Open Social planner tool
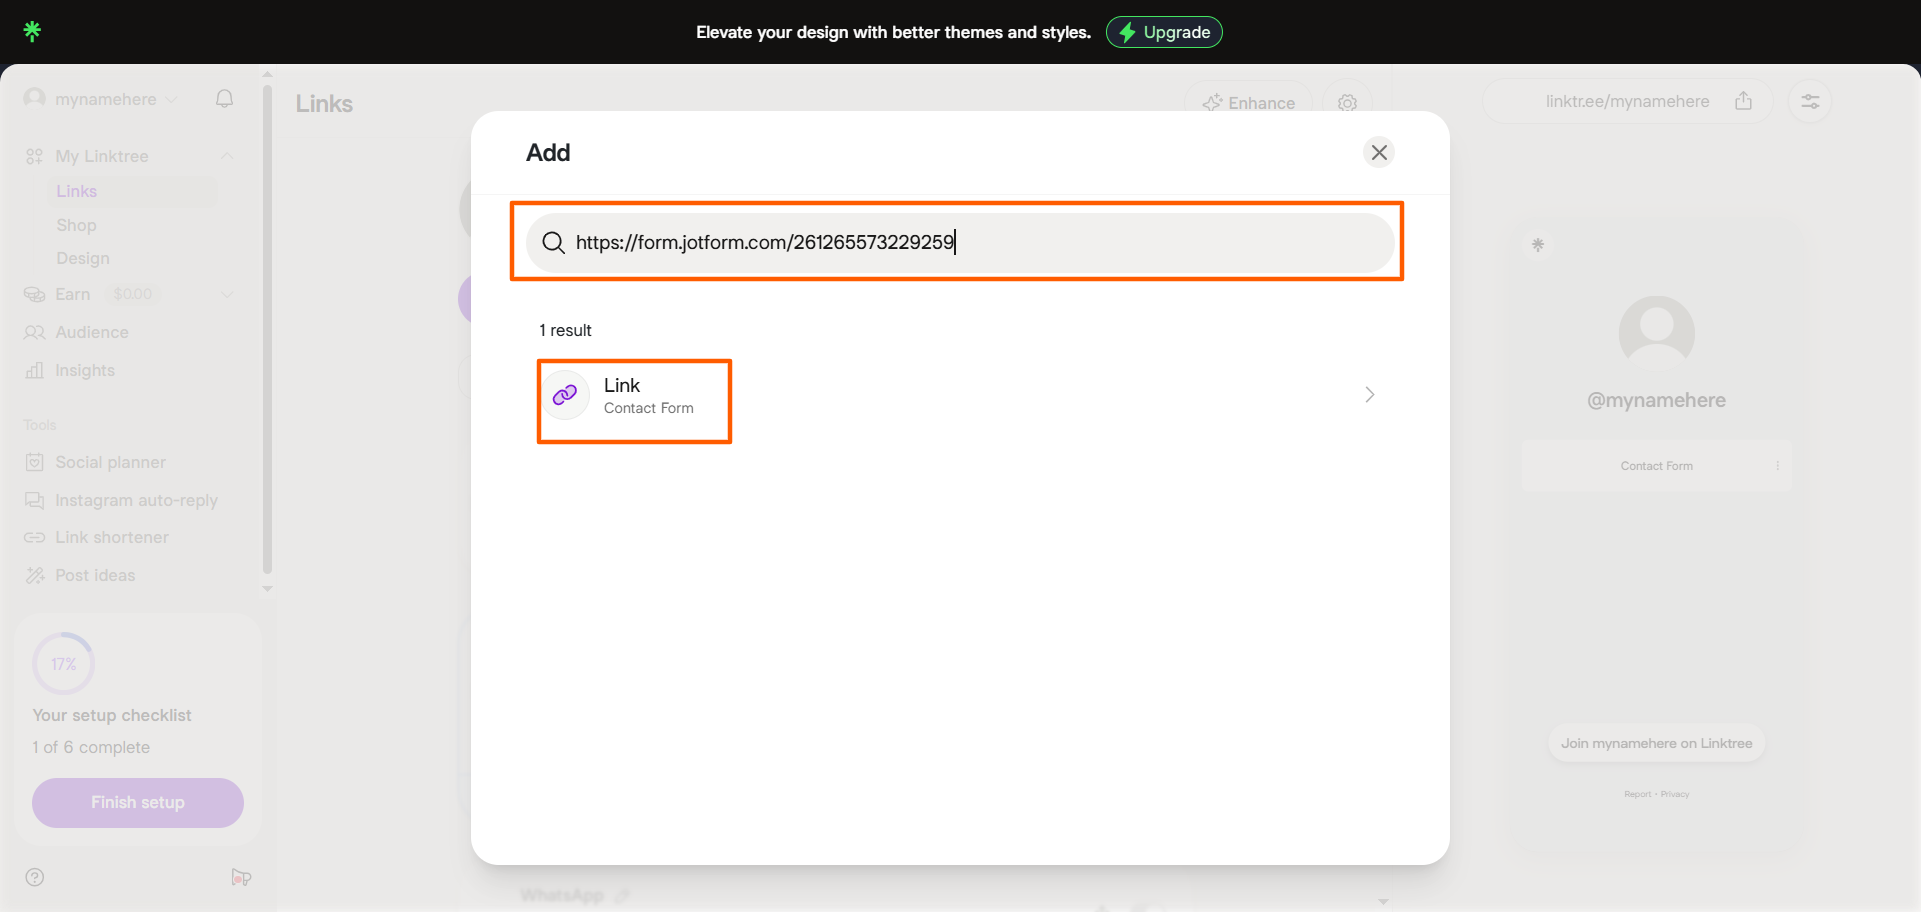 (110, 462)
